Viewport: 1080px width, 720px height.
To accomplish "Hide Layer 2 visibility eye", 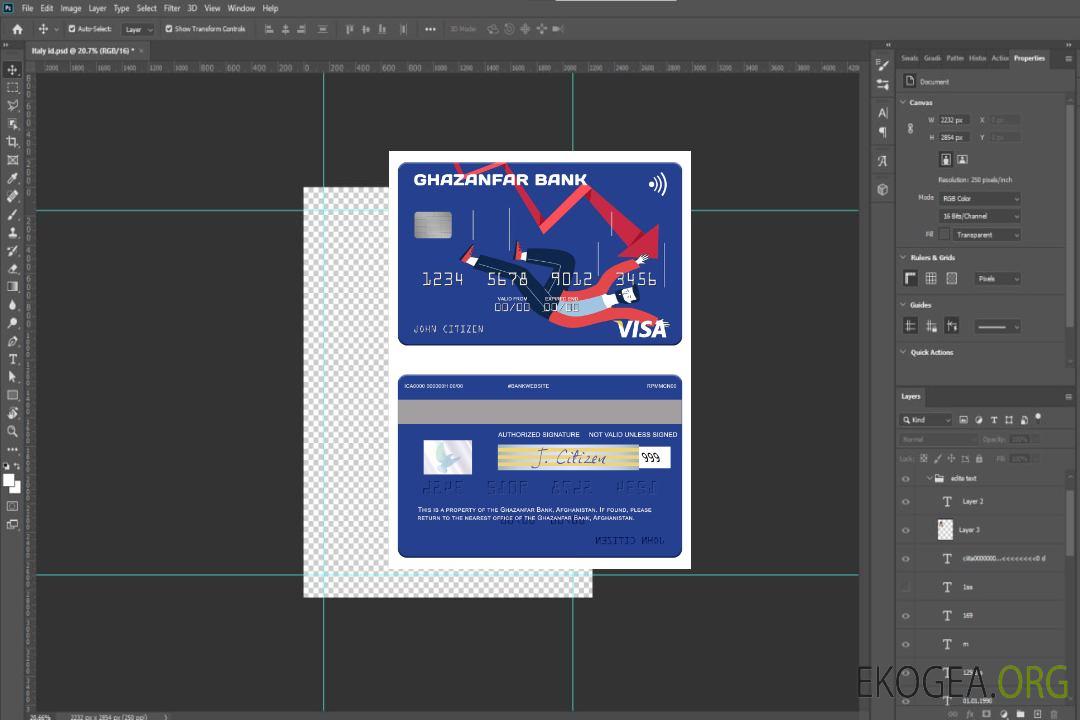I will 906,502.
